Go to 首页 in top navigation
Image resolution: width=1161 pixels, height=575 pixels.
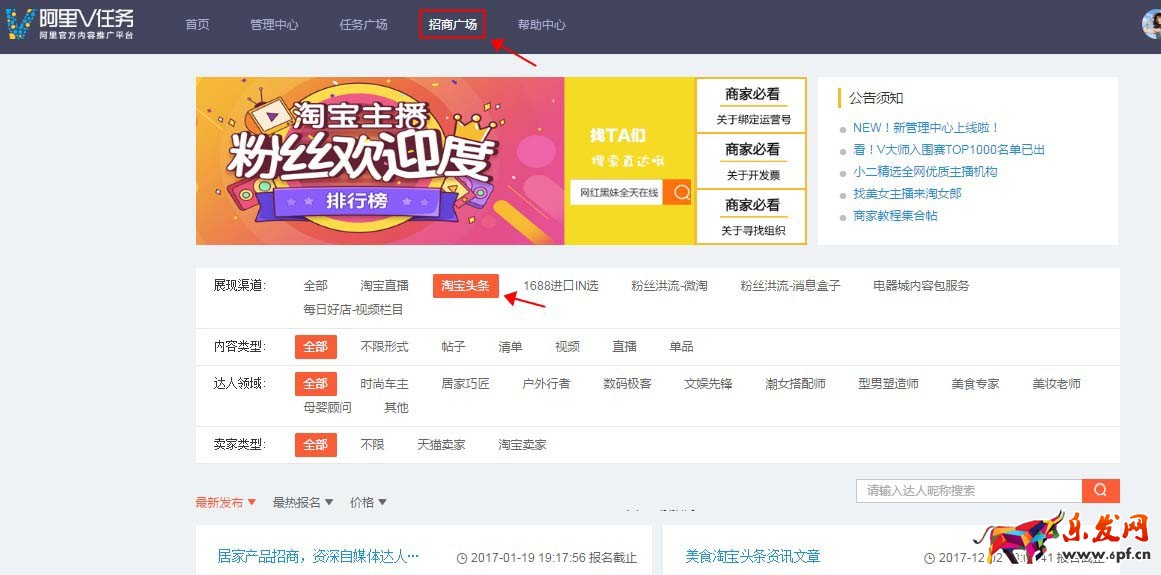[x=198, y=24]
